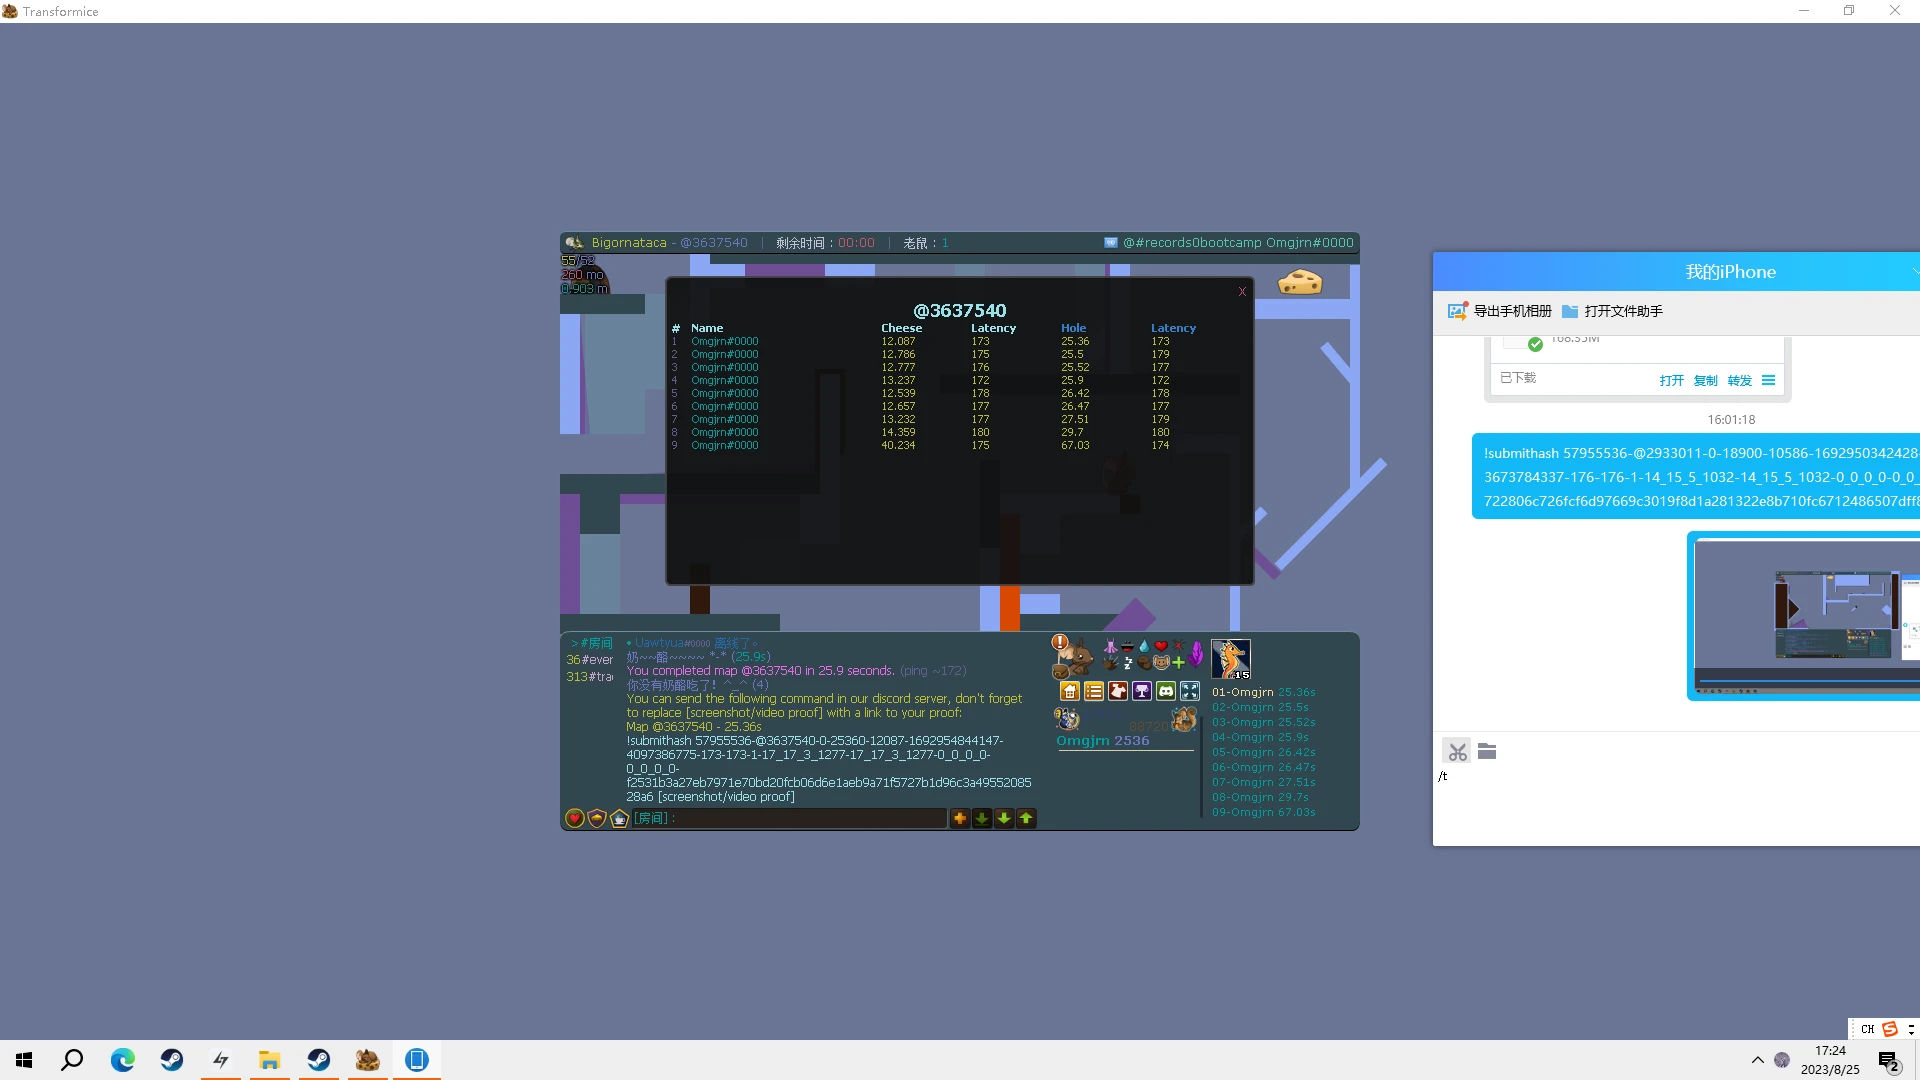Click the purple feather icon
This screenshot has height=1080, width=1920.
point(1196,655)
